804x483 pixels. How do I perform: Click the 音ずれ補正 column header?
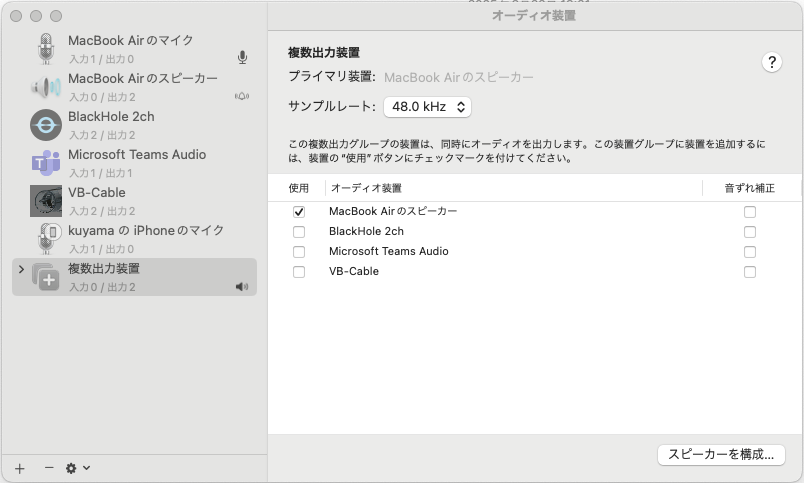pyautogui.click(x=749, y=188)
